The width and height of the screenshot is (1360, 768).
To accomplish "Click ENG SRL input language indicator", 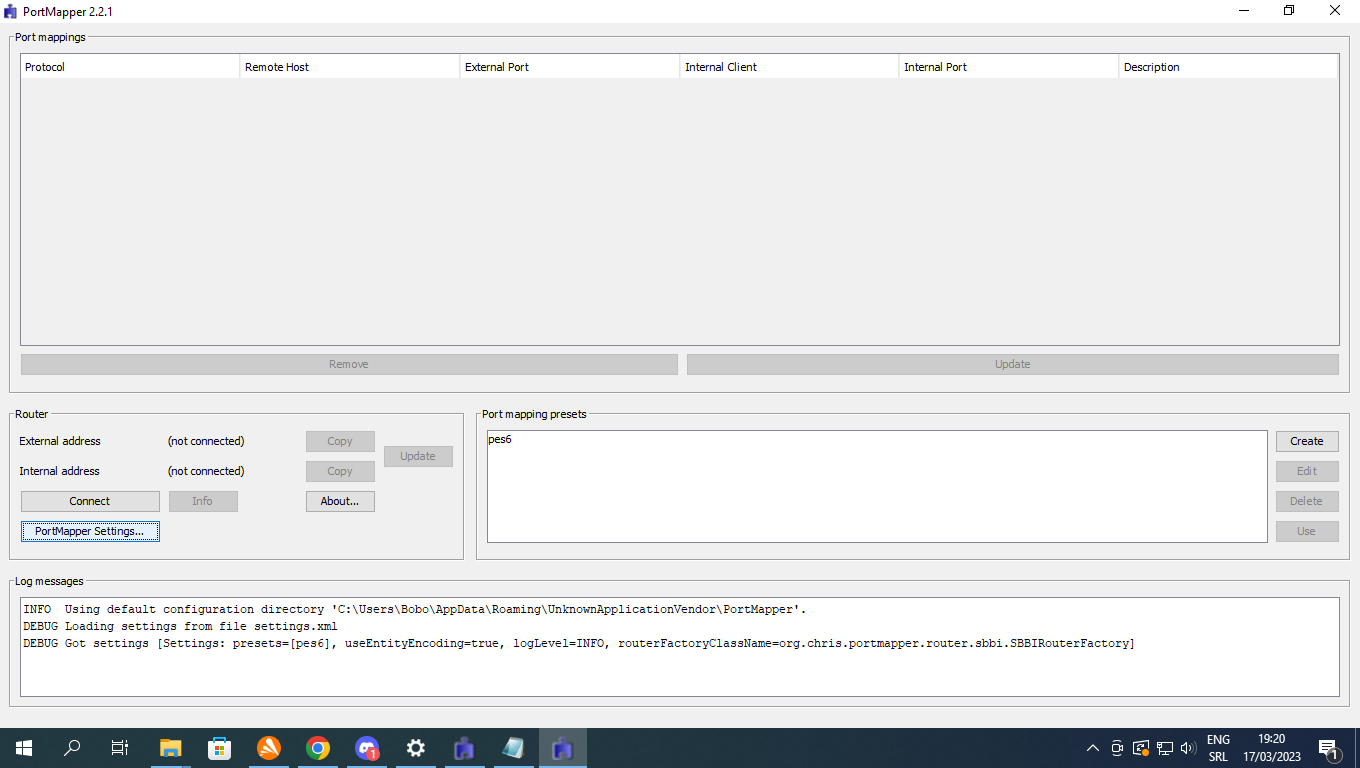I will tap(1218, 748).
